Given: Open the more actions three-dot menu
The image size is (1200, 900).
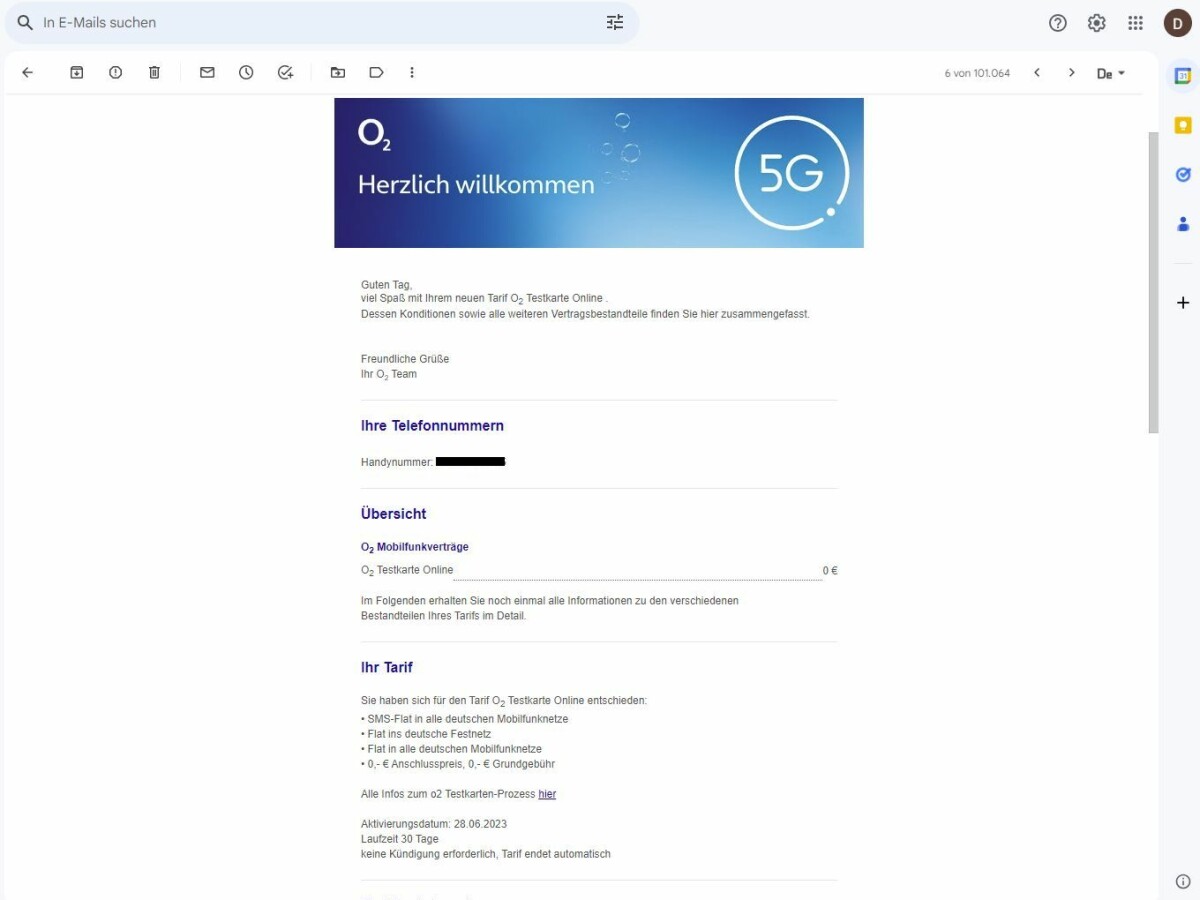Looking at the screenshot, I should point(412,72).
